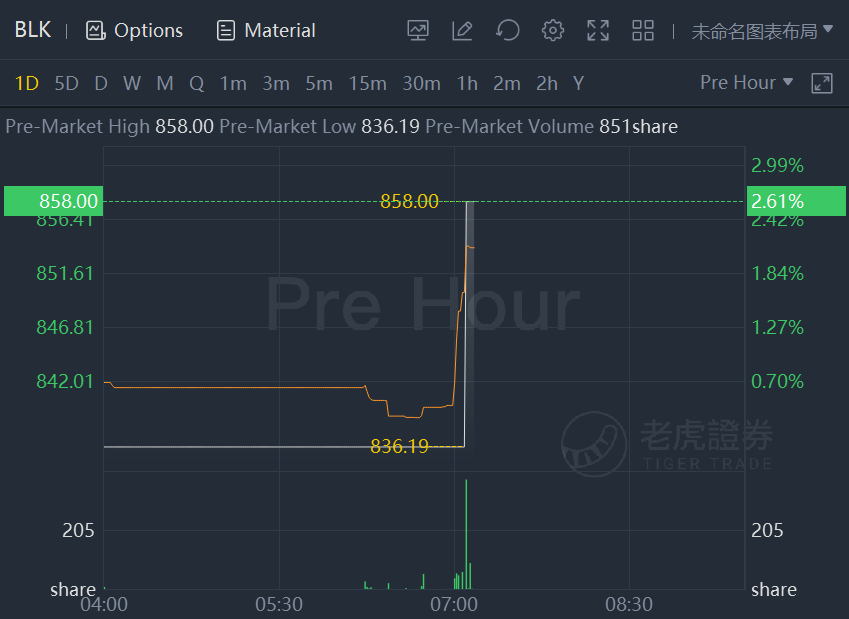Select the W weekly timeframe
This screenshot has height=619, width=849.
[x=132, y=83]
